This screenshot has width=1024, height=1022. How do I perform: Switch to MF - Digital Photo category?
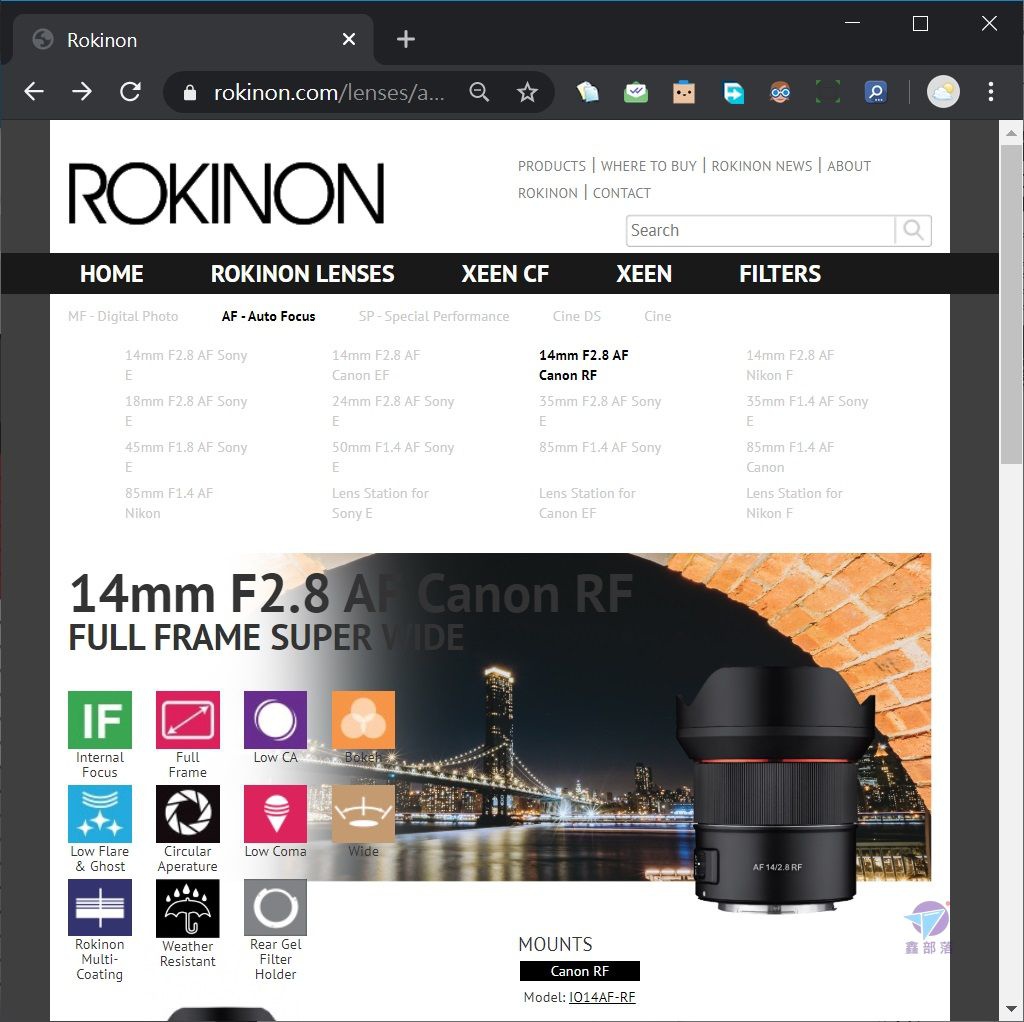point(123,316)
